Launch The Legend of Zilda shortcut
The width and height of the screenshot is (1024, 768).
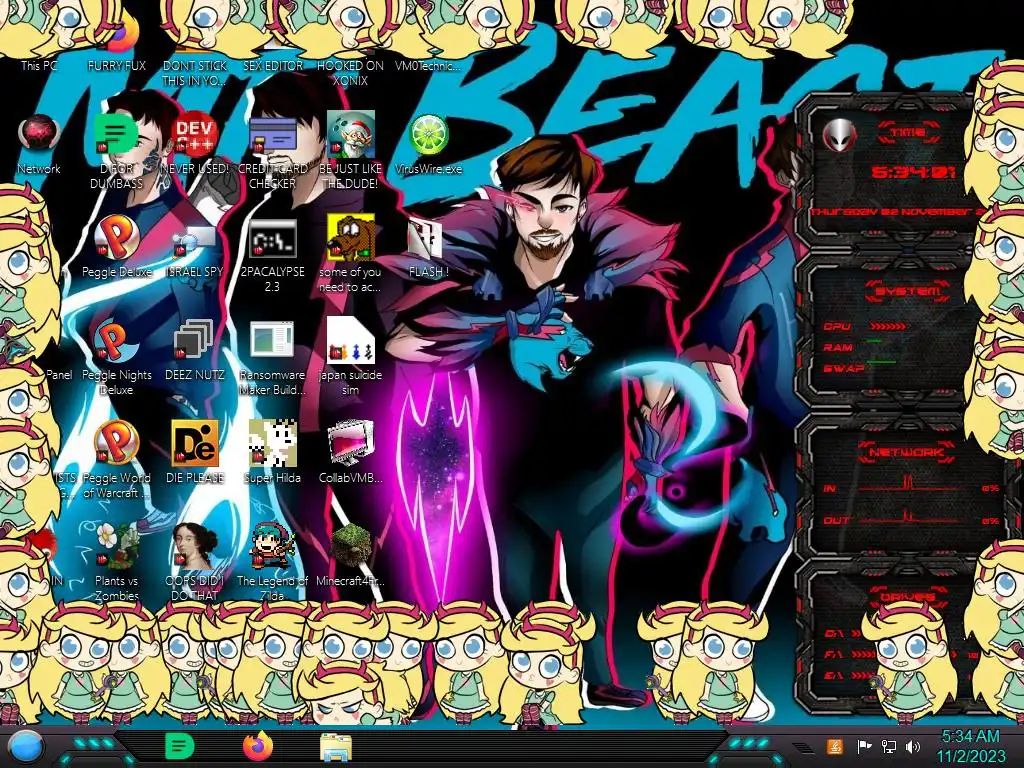click(x=272, y=546)
